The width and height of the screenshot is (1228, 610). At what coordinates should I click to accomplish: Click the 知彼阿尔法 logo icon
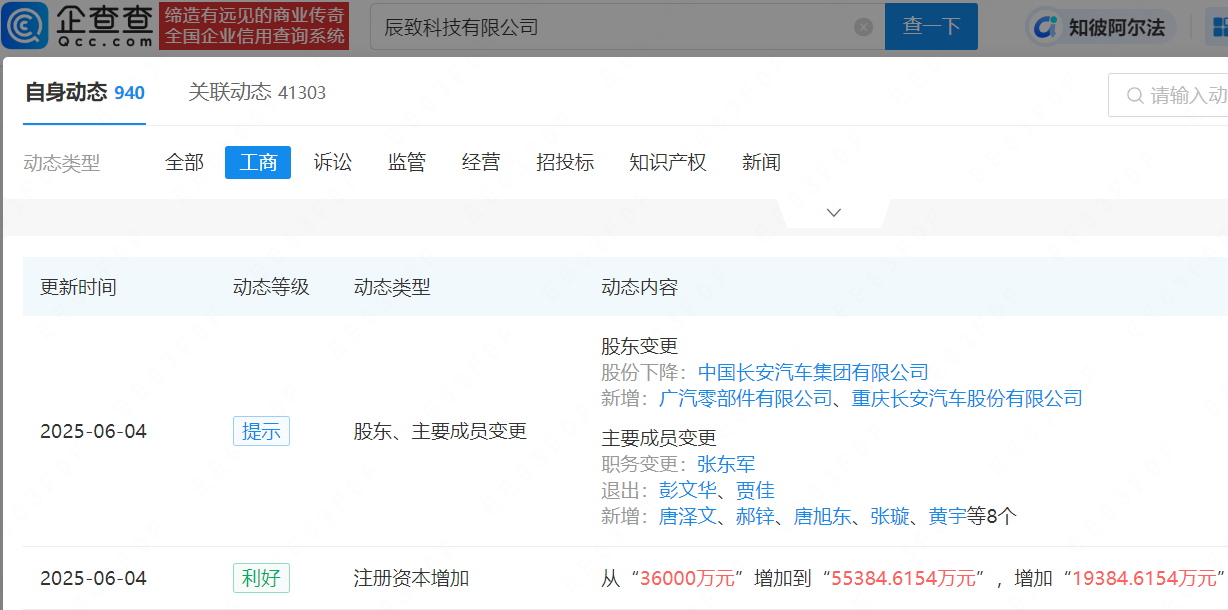(x=1047, y=27)
